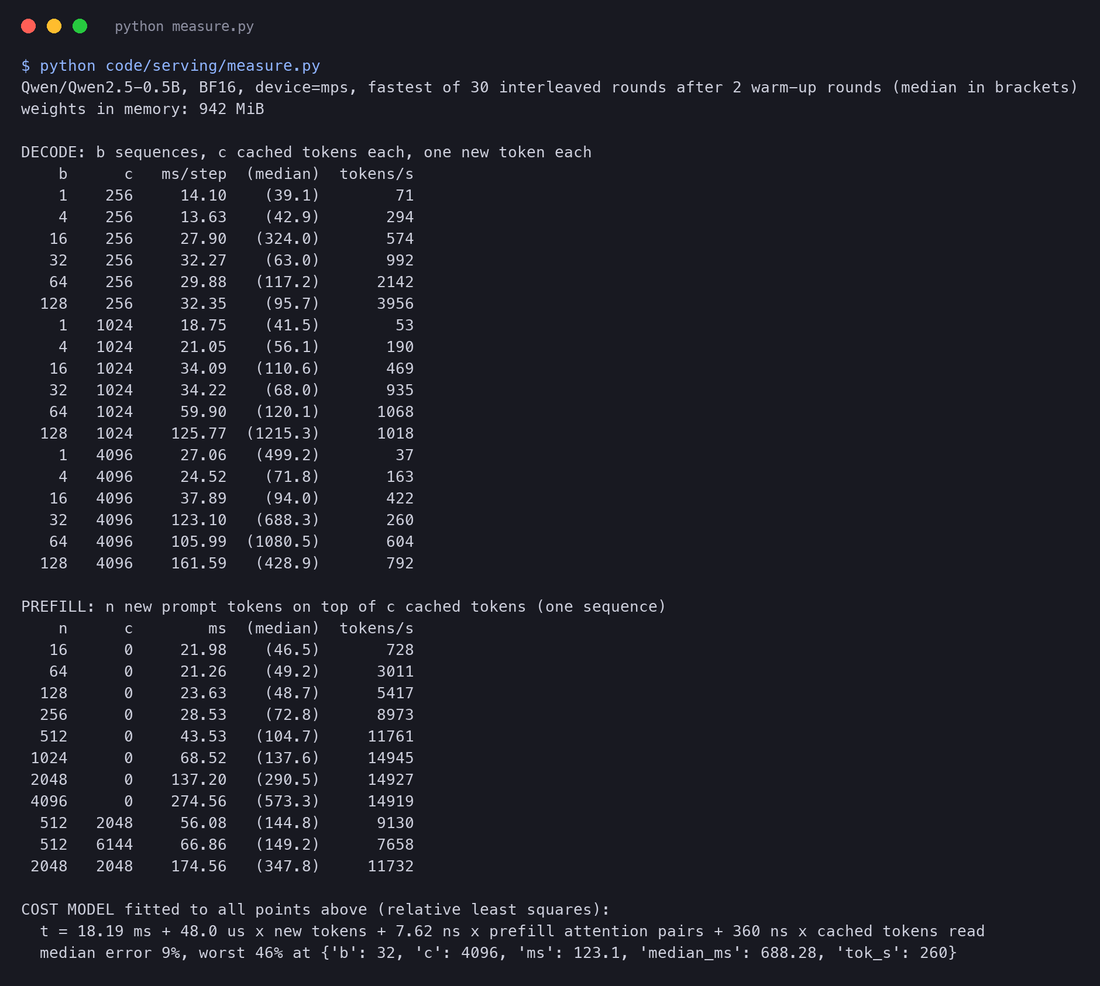Click prefill tokens/s value 5417
The width and height of the screenshot is (1100, 986).
[x=395, y=693]
